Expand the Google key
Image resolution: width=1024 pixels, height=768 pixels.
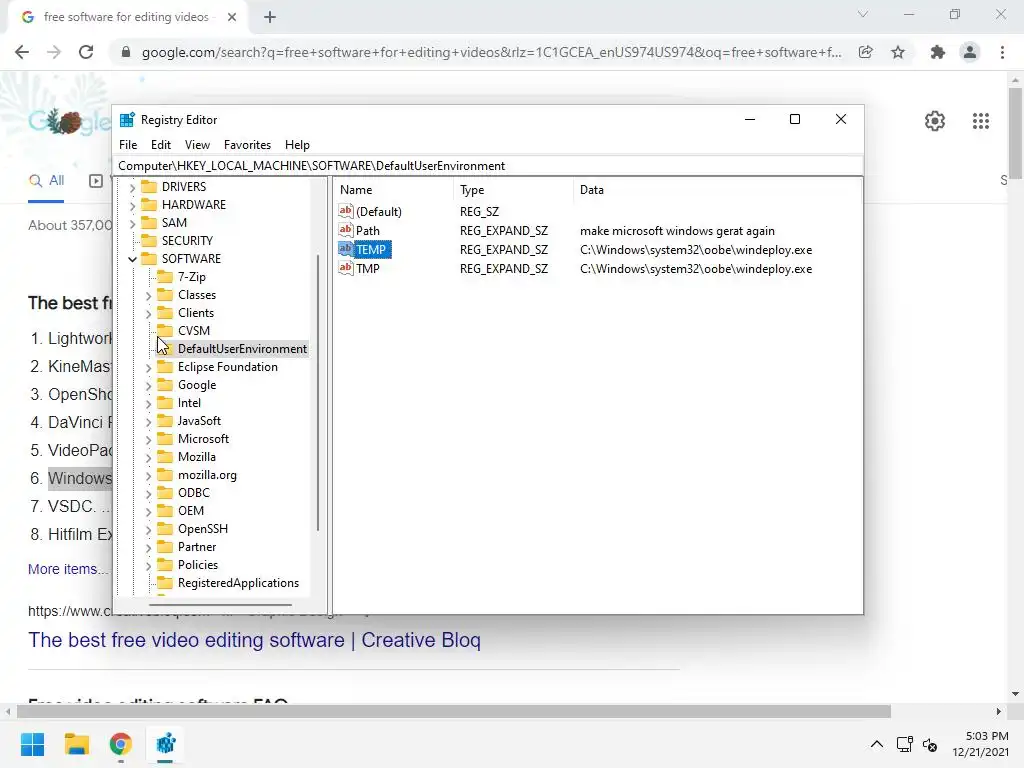tap(148, 385)
